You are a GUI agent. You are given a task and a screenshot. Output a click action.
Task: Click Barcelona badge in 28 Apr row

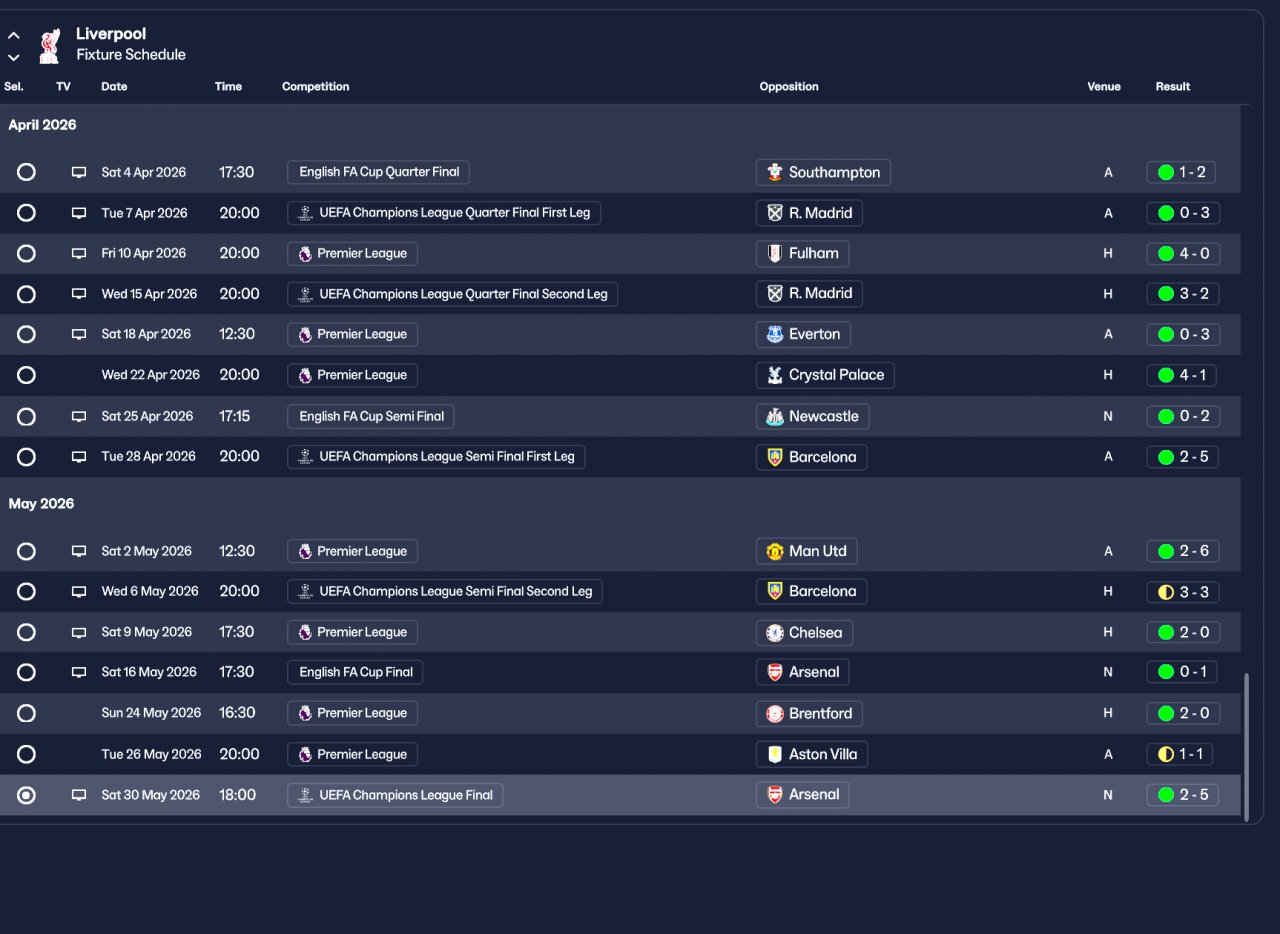[775, 457]
